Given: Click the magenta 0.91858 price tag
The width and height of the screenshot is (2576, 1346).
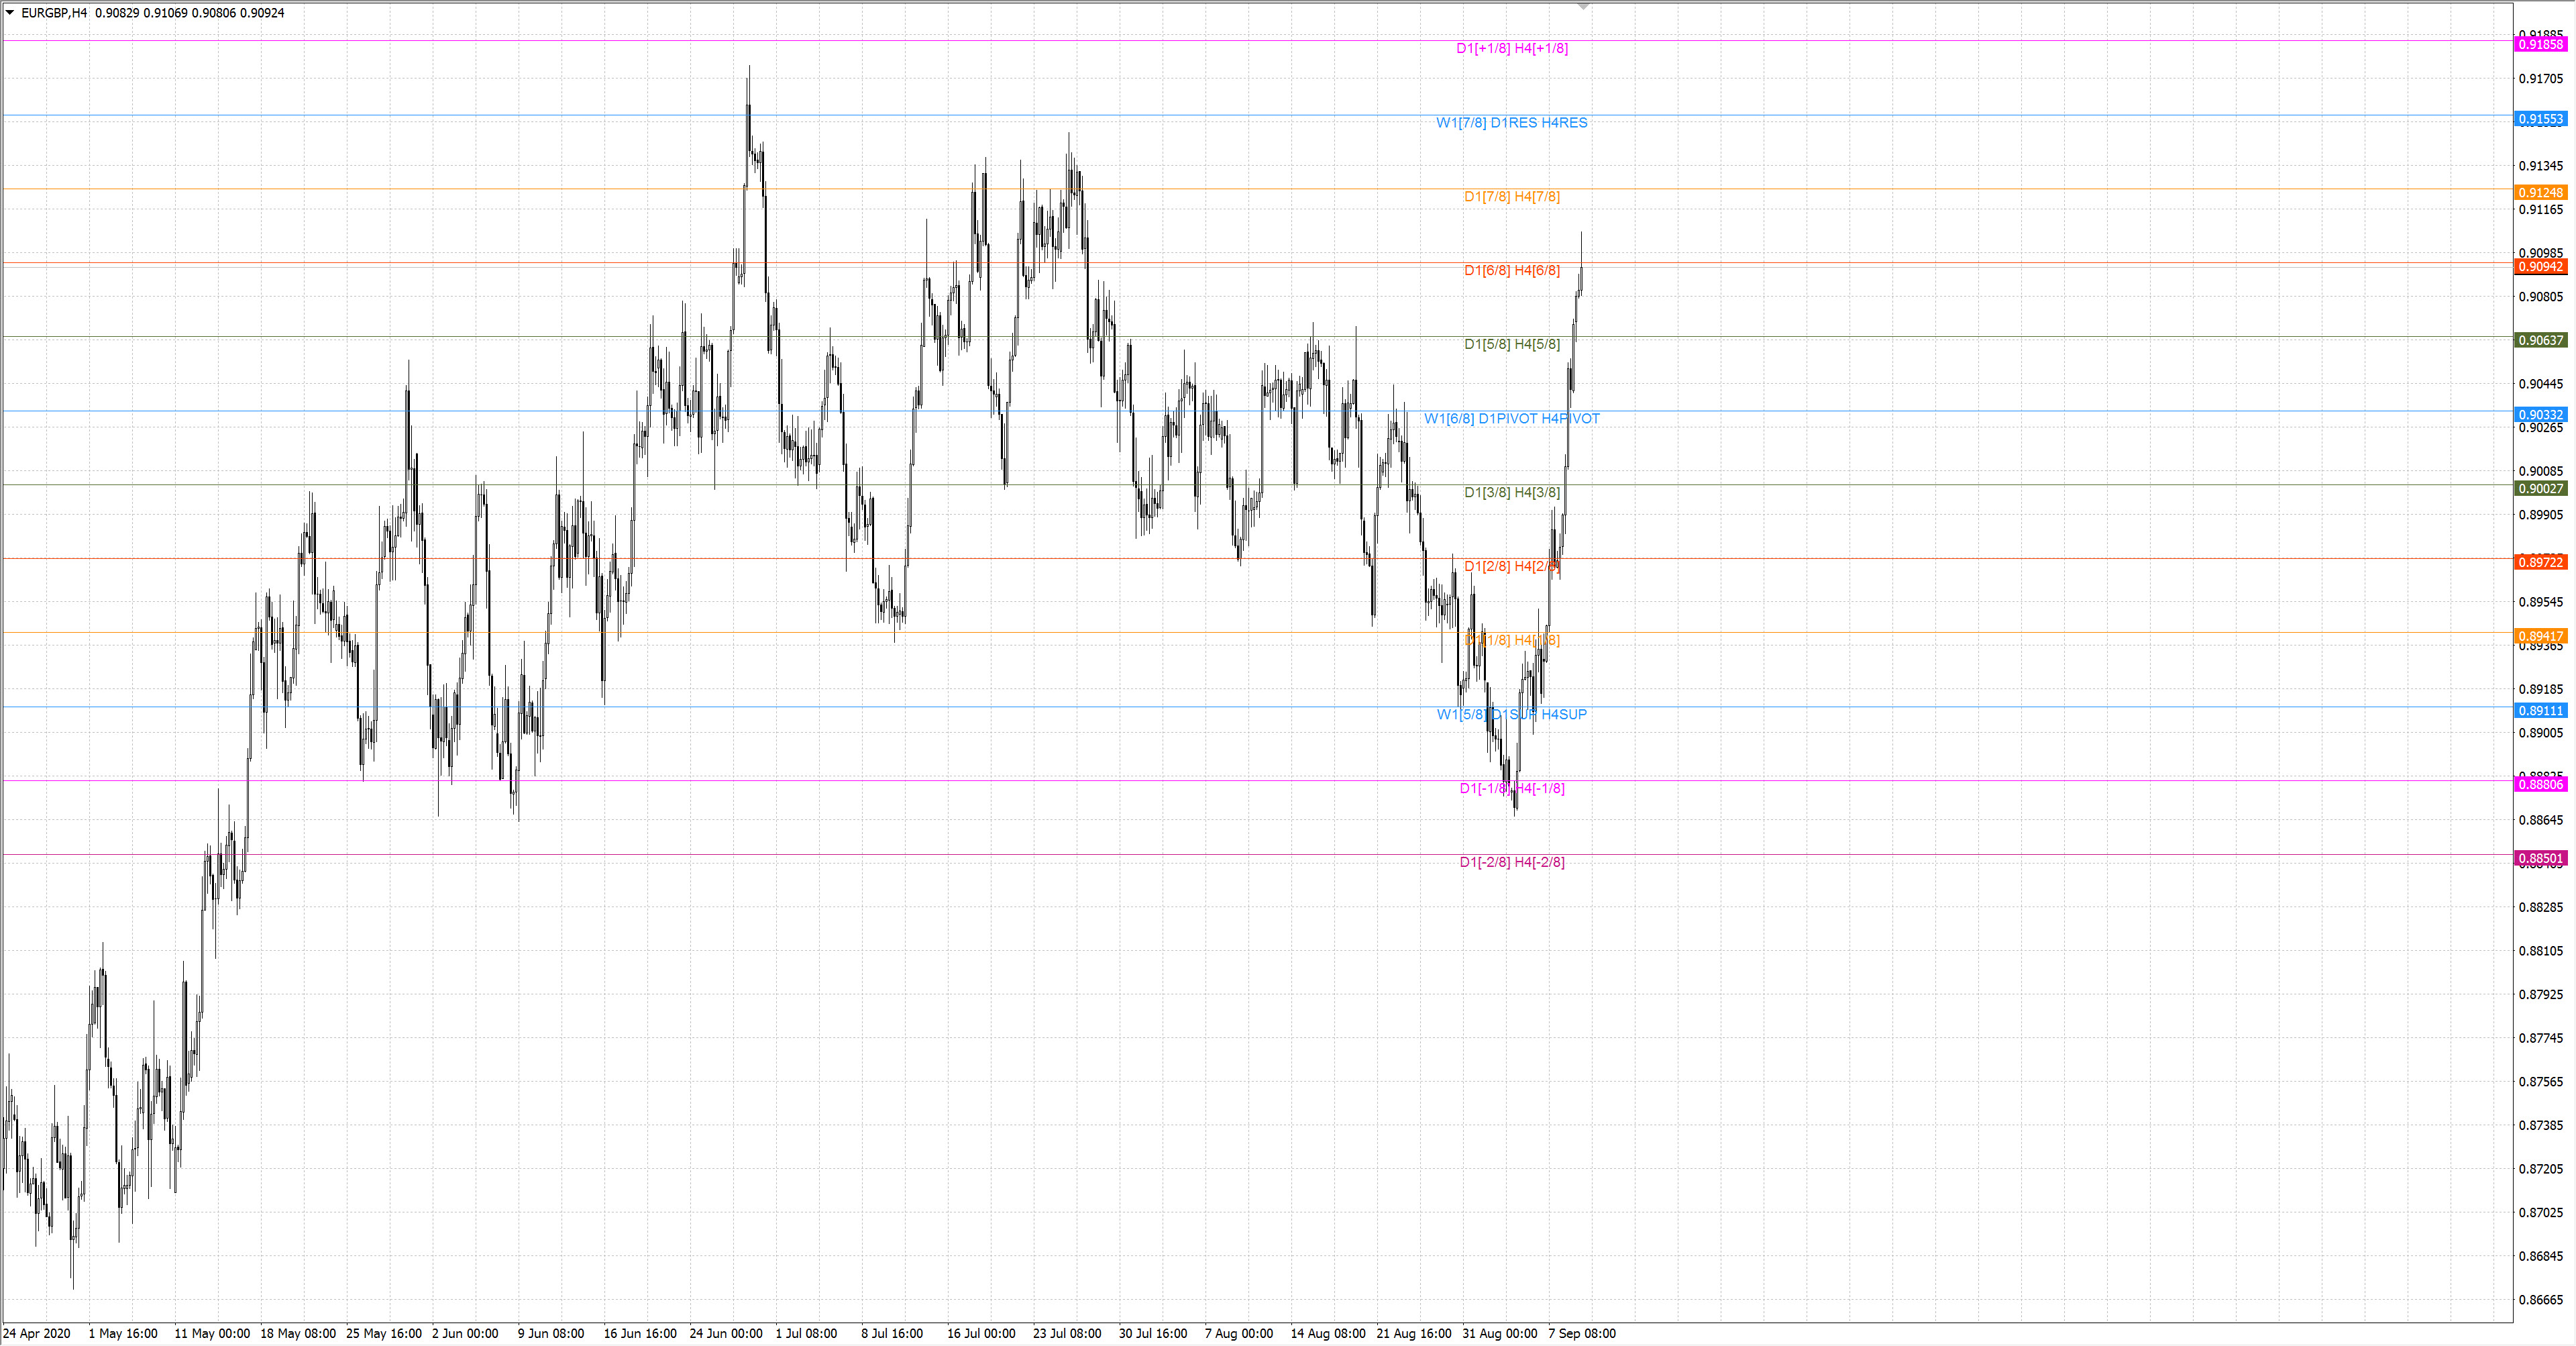Looking at the screenshot, I should (x=2540, y=45).
